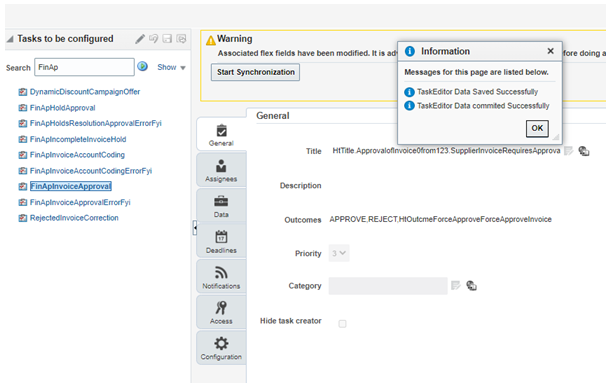Run the search with green arrow icon

click(x=143, y=67)
